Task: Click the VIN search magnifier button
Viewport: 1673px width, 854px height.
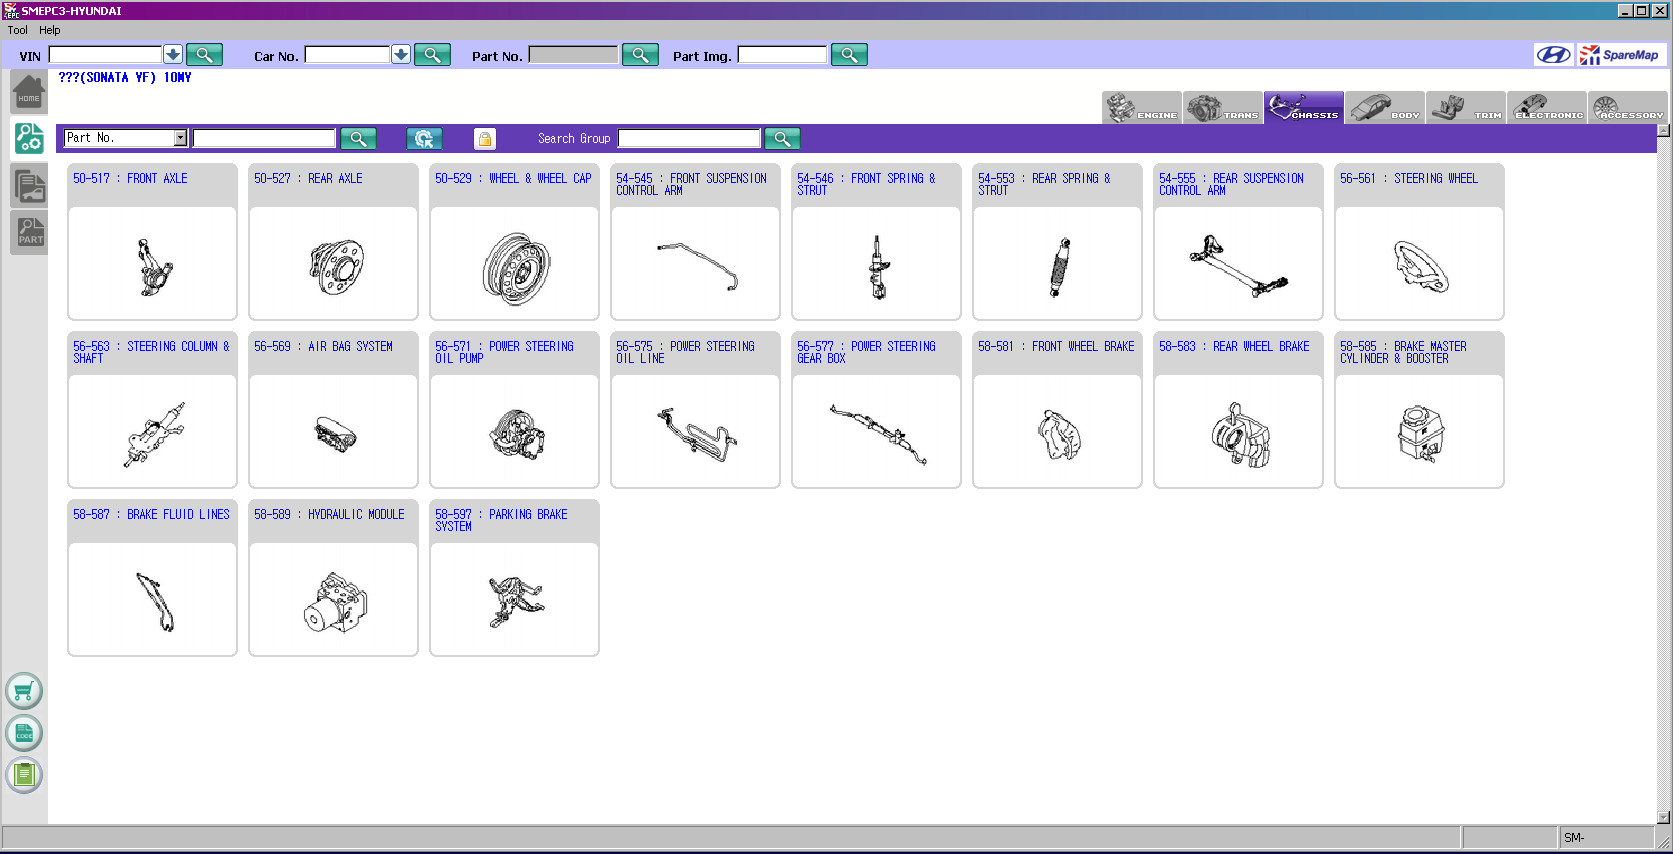Action: pyautogui.click(x=204, y=55)
